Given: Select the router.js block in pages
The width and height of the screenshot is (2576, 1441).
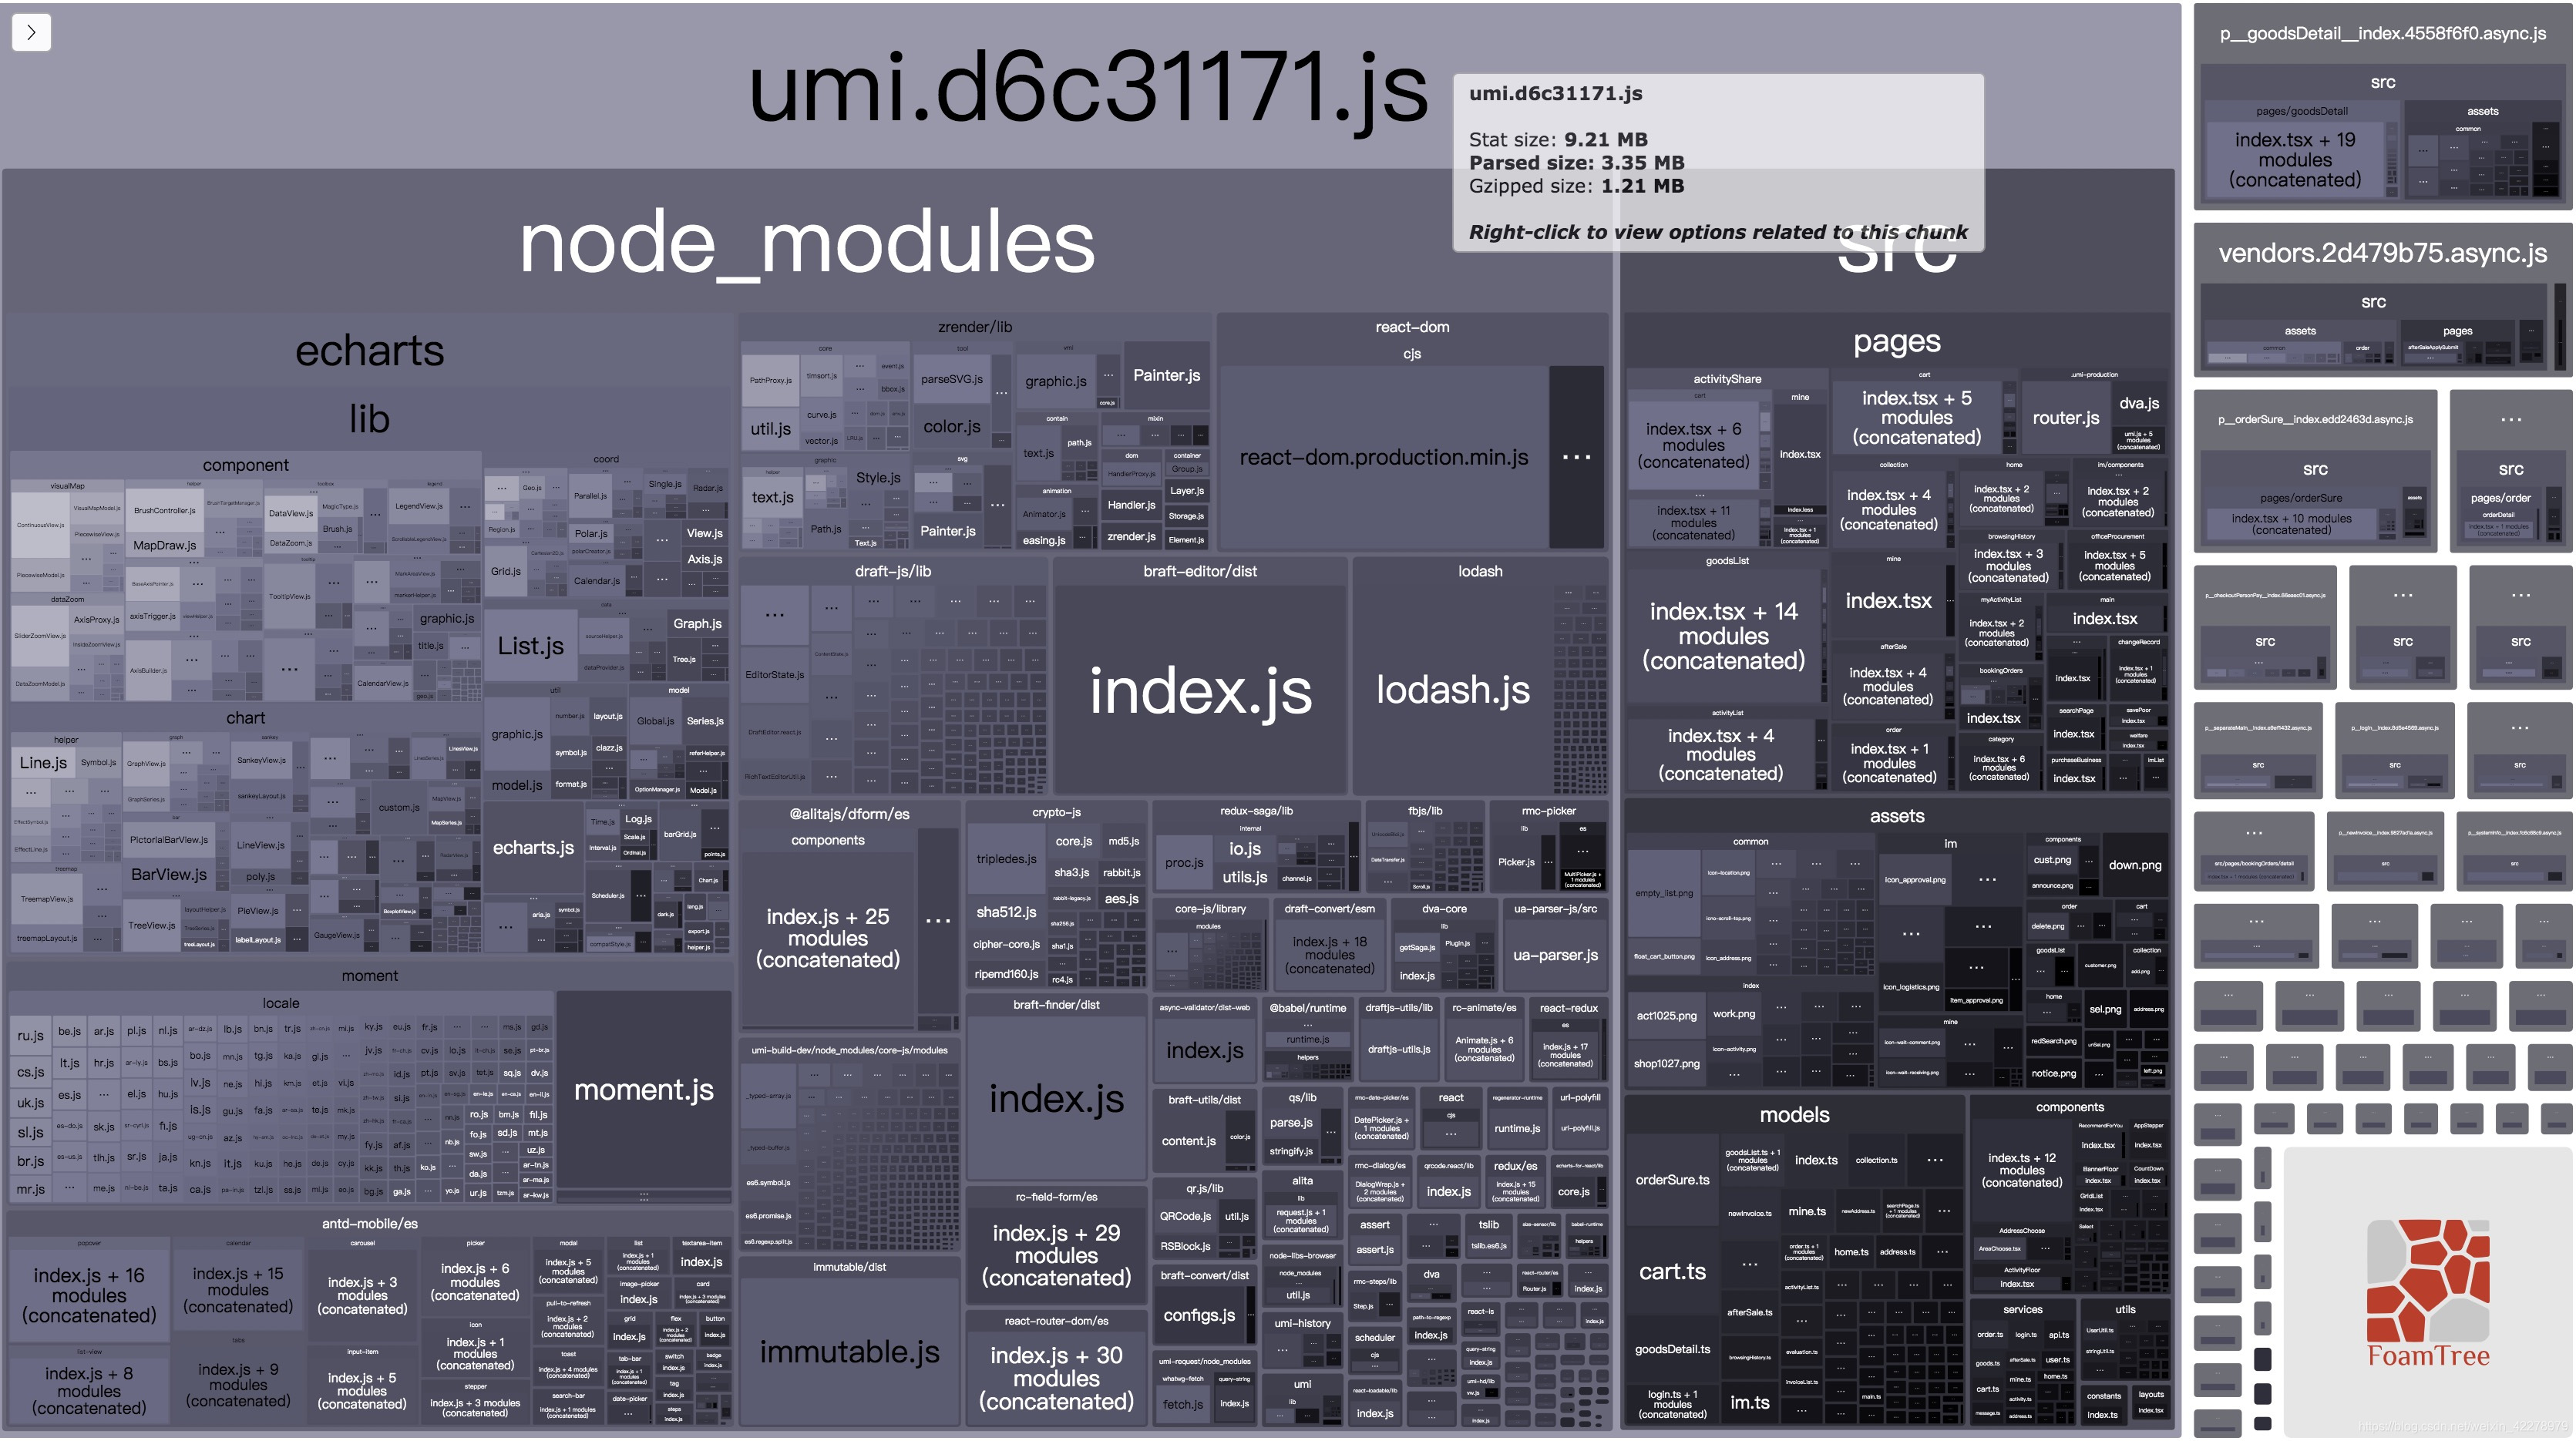Looking at the screenshot, I should point(2065,418).
